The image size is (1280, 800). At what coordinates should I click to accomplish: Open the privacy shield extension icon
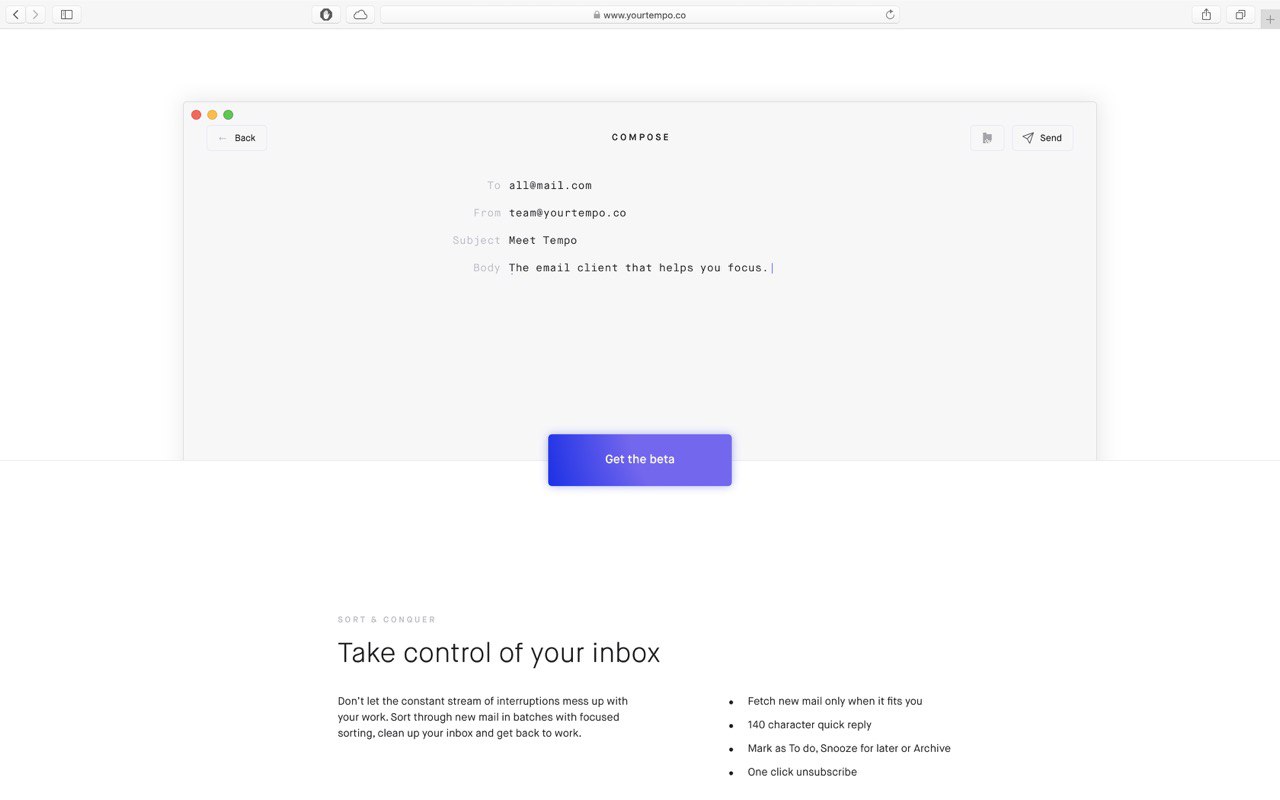tap(326, 15)
